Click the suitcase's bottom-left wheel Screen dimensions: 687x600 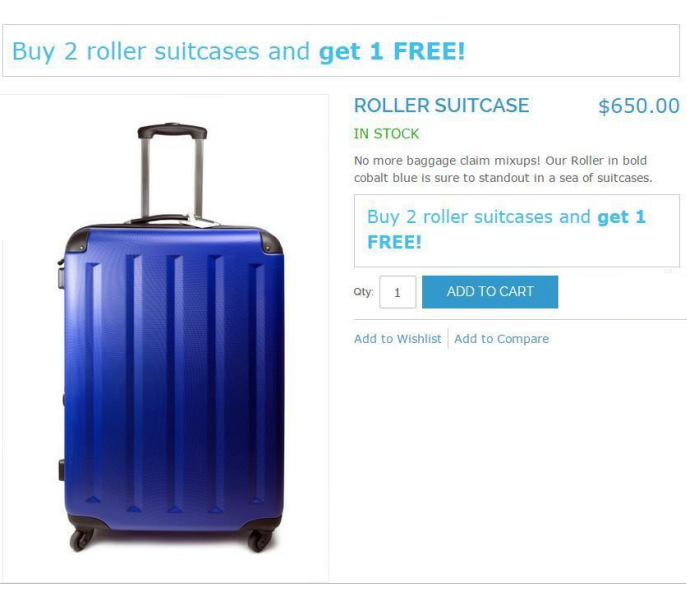click(x=81, y=539)
